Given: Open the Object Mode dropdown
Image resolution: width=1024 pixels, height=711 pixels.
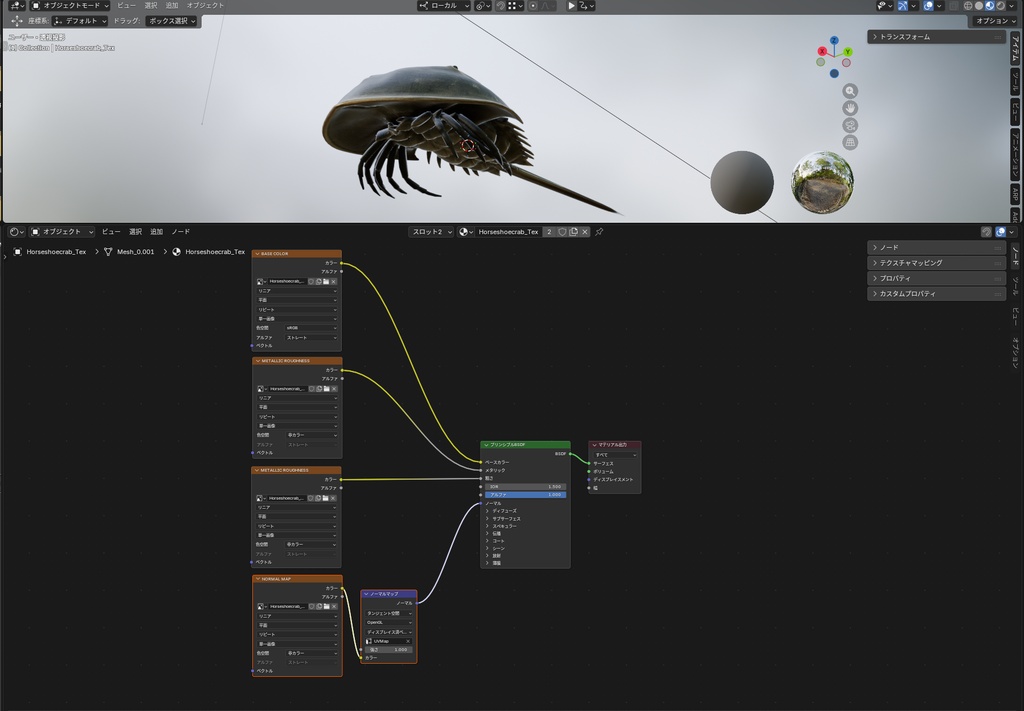Looking at the screenshot, I should (x=70, y=5).
